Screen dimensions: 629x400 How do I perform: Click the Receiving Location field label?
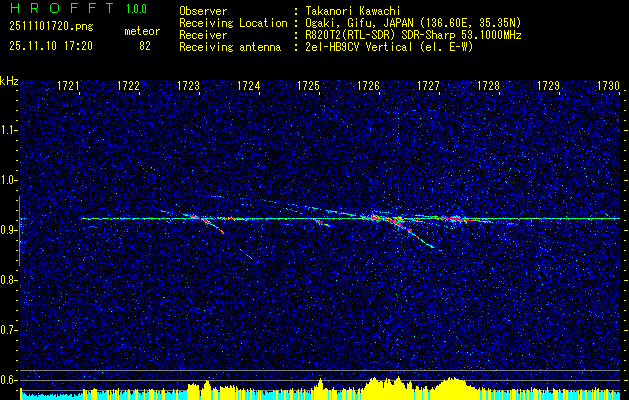tap(233, 23)
